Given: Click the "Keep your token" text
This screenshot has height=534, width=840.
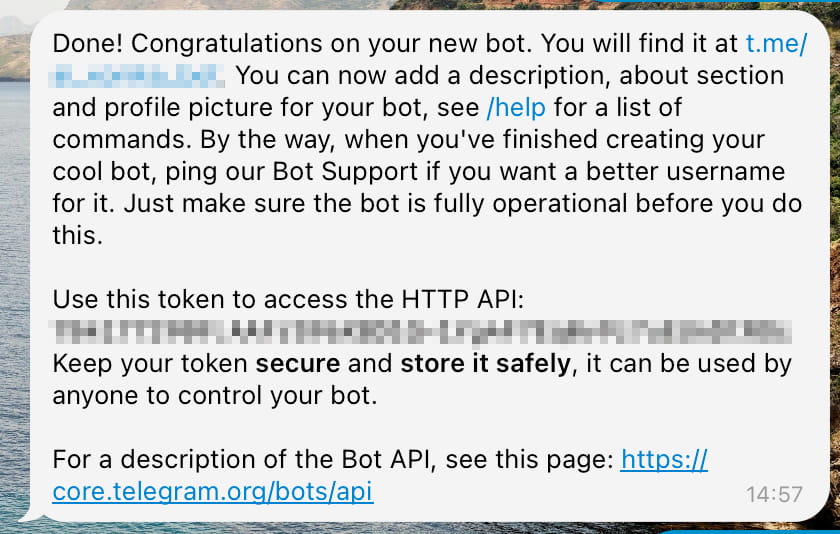Looking at the screenshot, I should [150, 363].
